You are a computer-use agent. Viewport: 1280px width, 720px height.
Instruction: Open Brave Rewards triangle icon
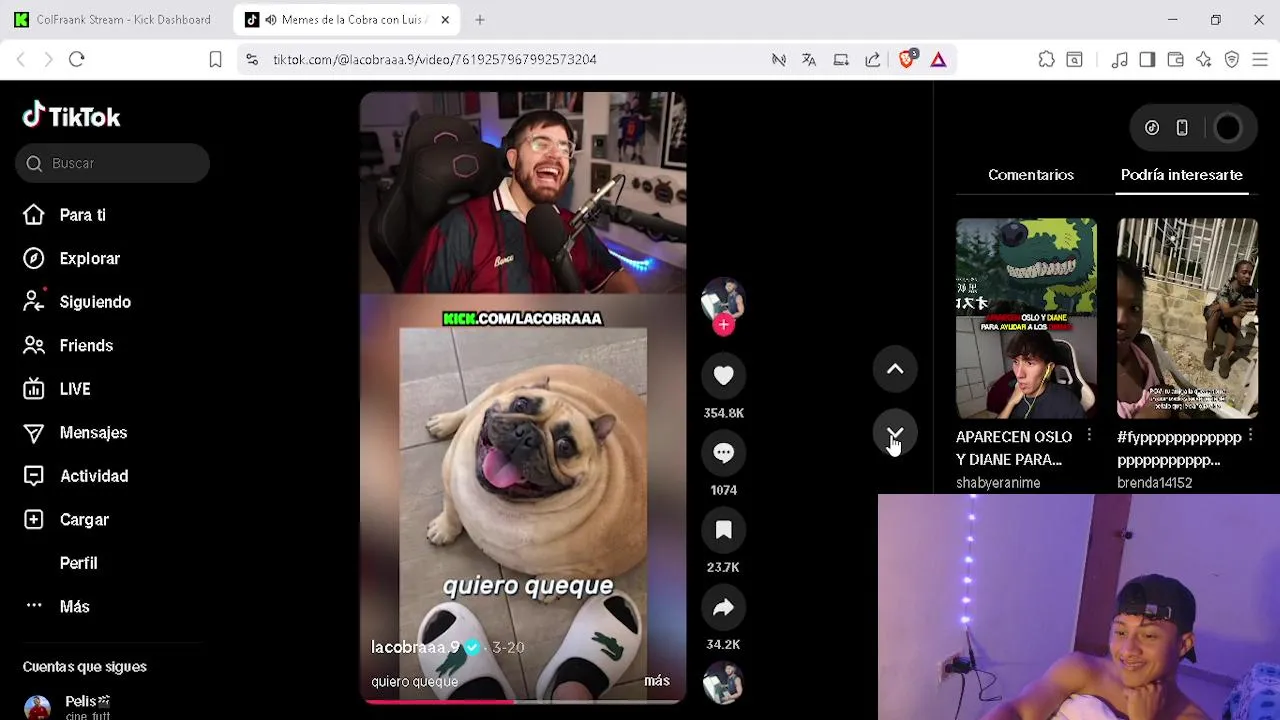[x=938, y=59]
